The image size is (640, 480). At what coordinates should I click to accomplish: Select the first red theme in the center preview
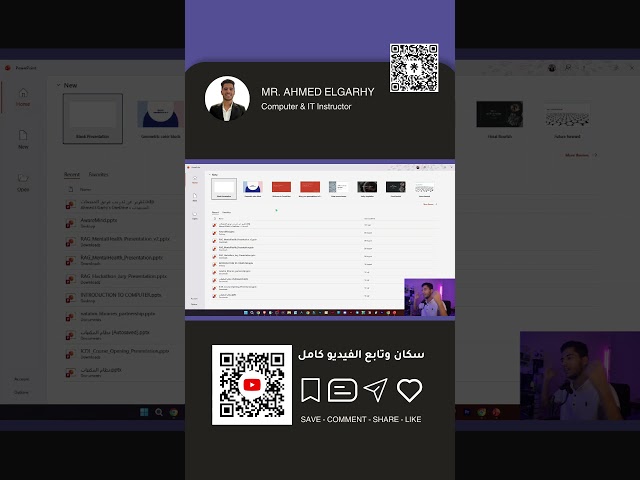coord(281,189)
